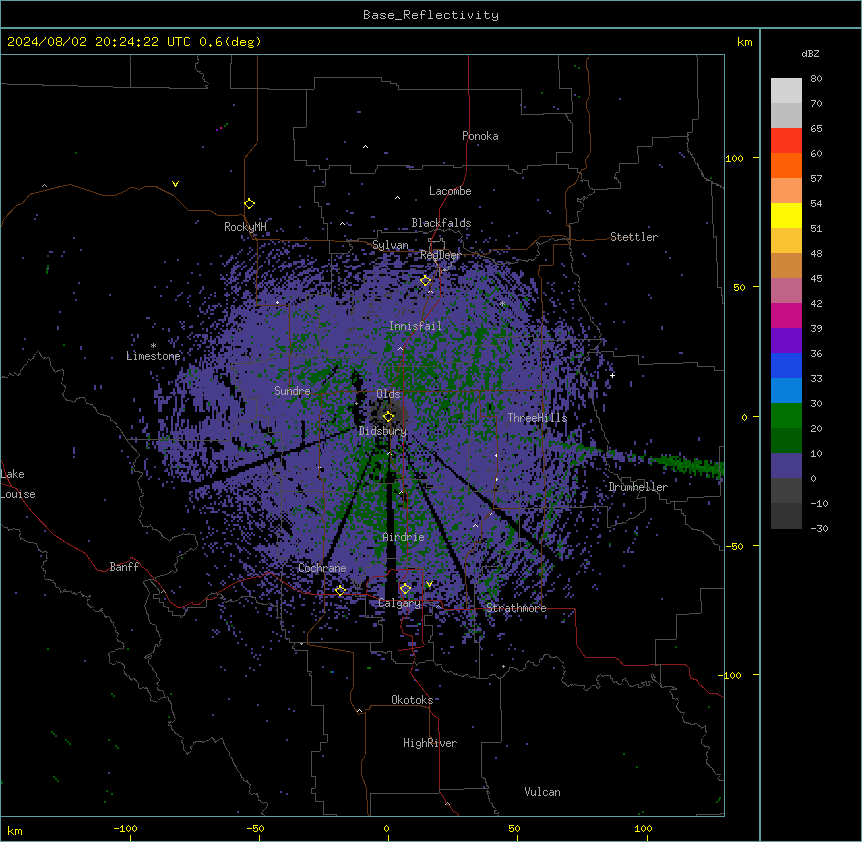
Task: Click the Innisfail label
Action: (x=415, y=326)
